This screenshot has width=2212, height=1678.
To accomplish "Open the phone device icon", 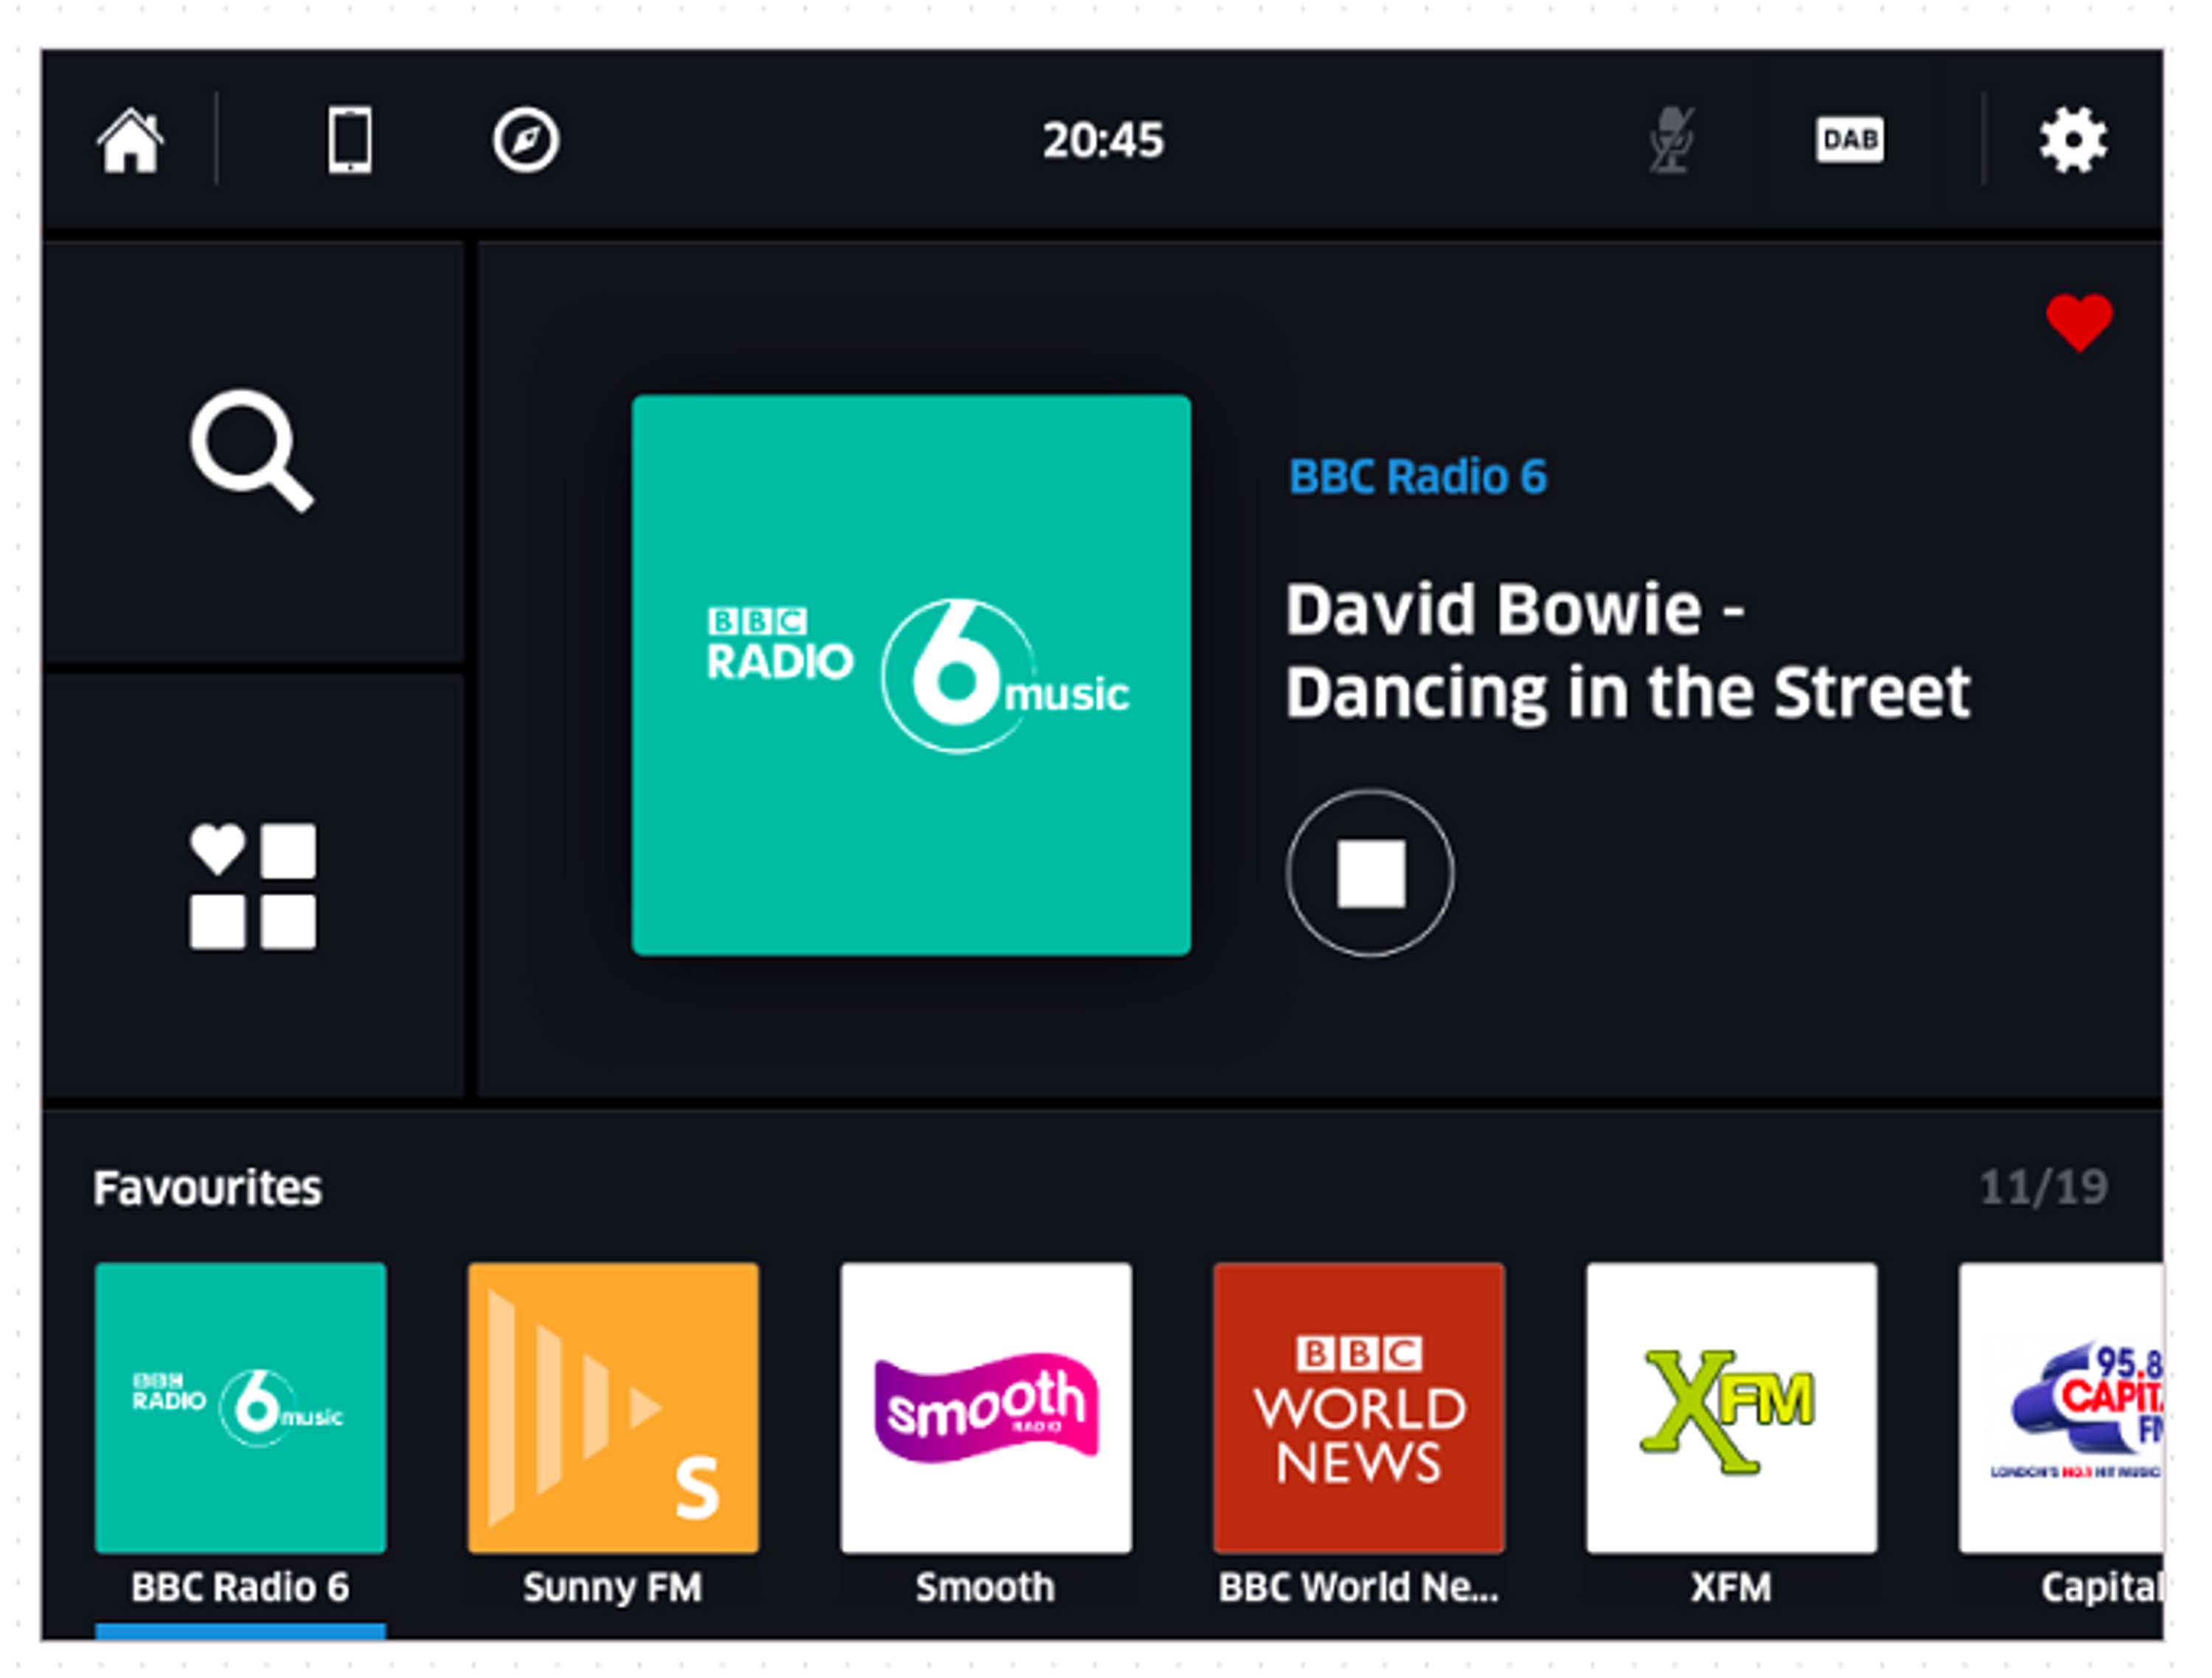I will (x=350, y=140).
